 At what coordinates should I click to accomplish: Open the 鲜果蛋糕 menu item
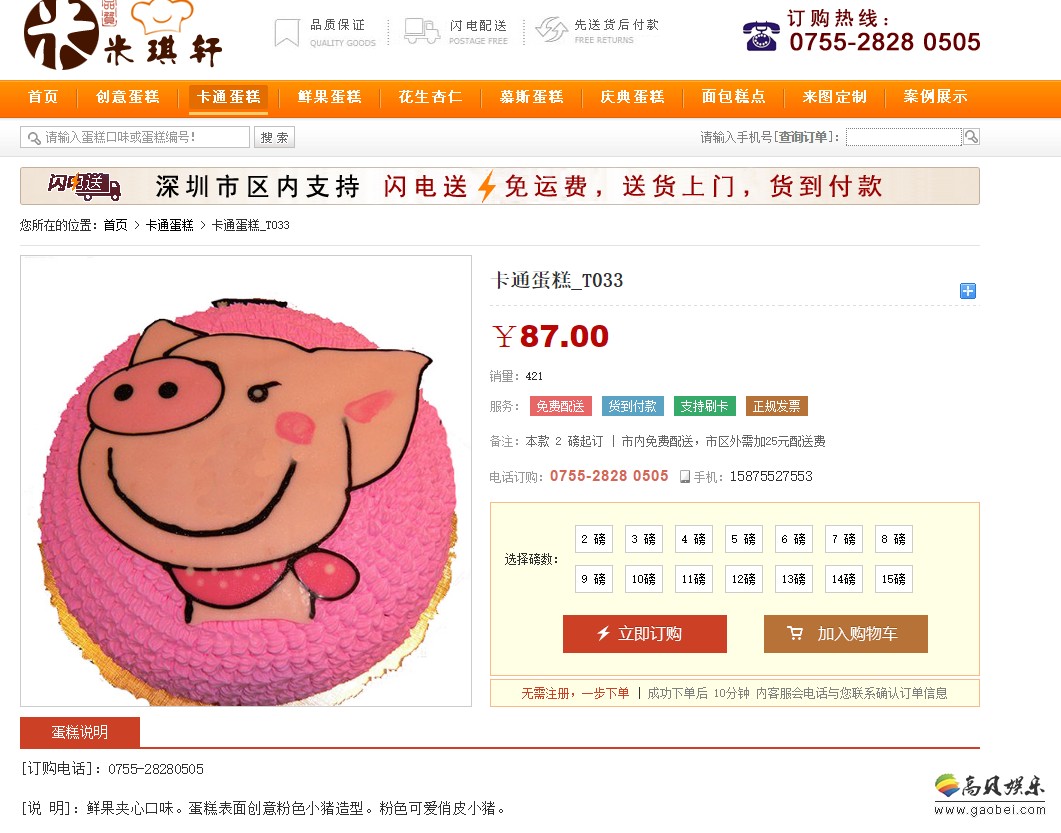330,97
